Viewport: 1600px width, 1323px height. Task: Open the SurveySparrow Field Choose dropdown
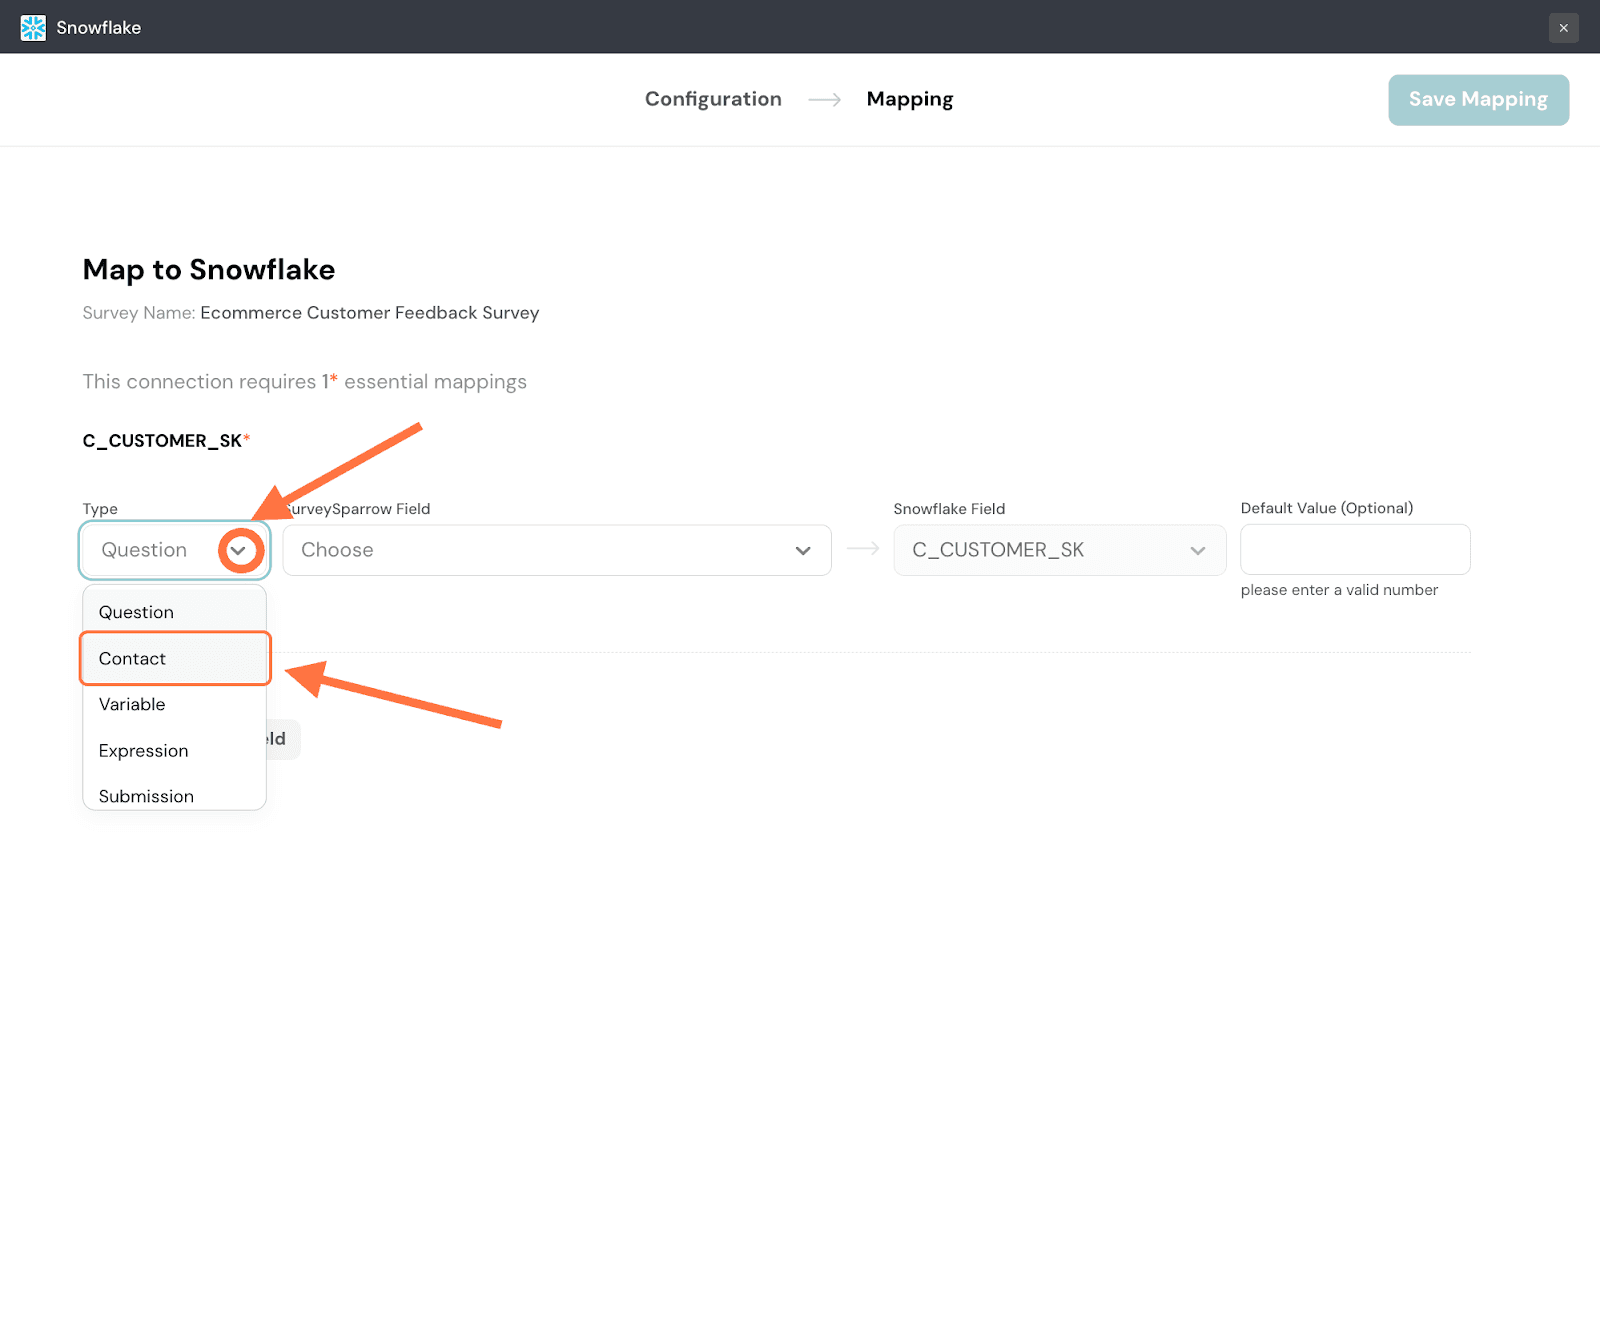540,550
